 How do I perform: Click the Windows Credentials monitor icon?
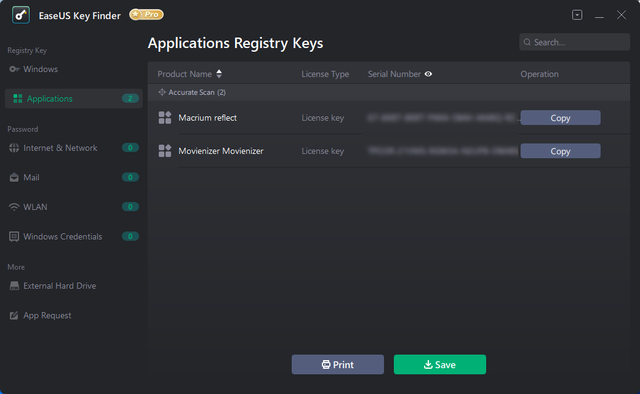(x=14, y=237)
